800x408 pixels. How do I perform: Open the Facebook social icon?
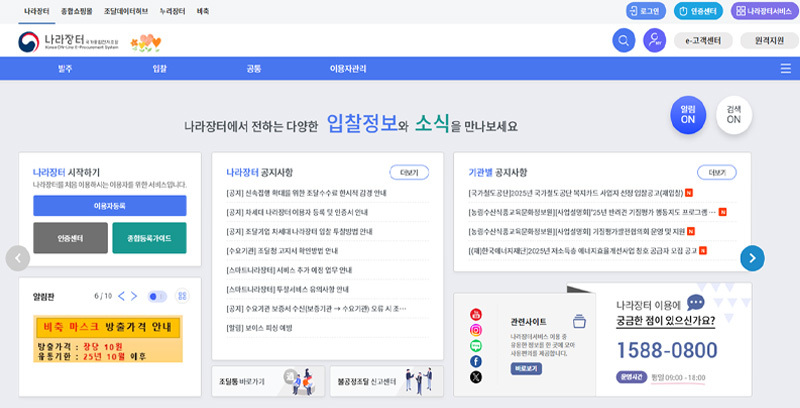[476, 362]
